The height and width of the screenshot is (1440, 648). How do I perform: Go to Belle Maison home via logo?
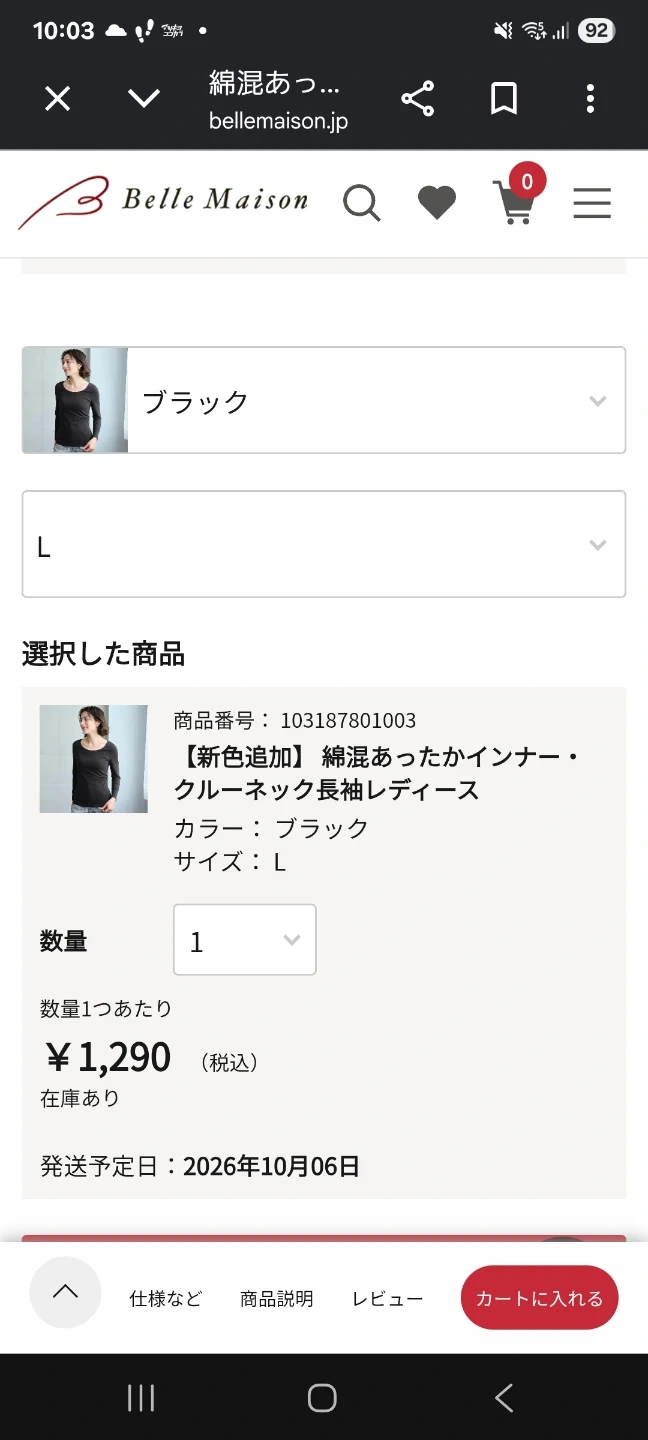tap(163, 201)
